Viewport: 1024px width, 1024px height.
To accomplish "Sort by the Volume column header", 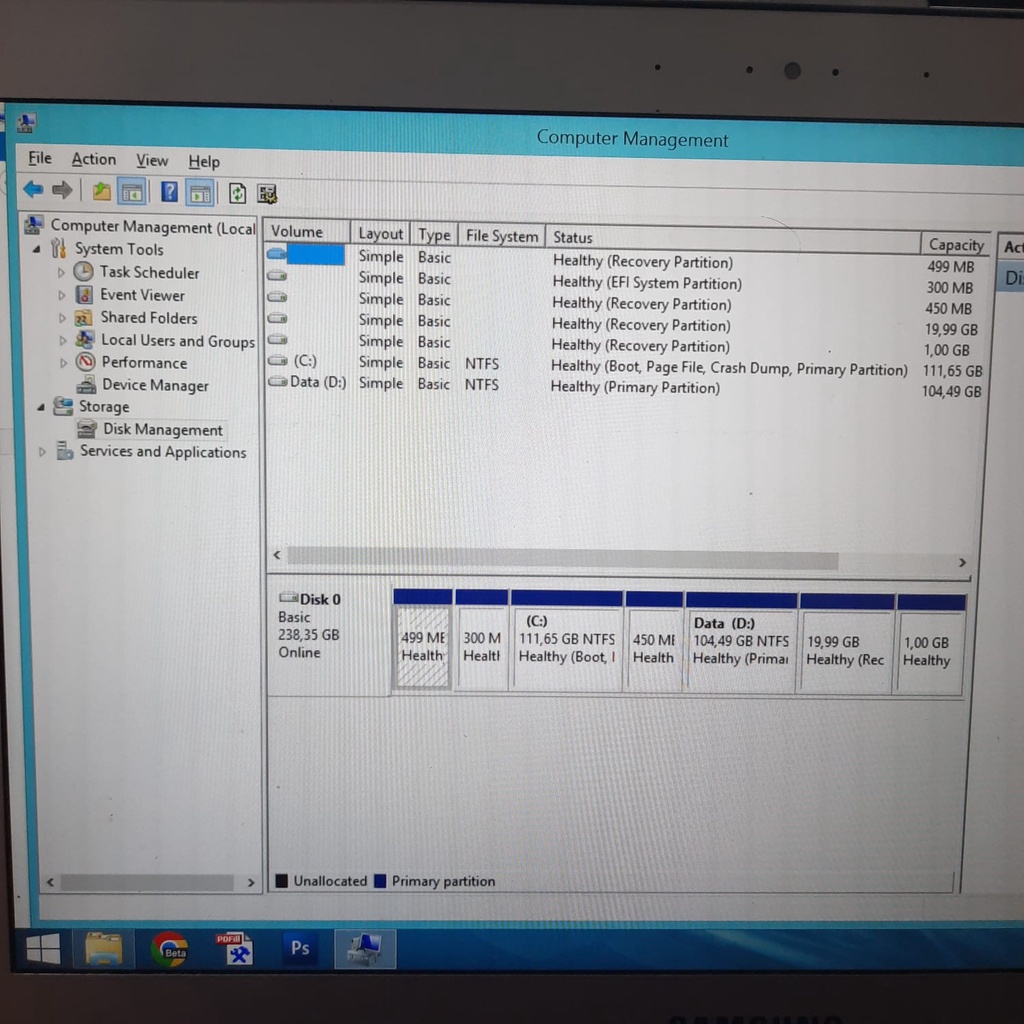I will point(307,232).
